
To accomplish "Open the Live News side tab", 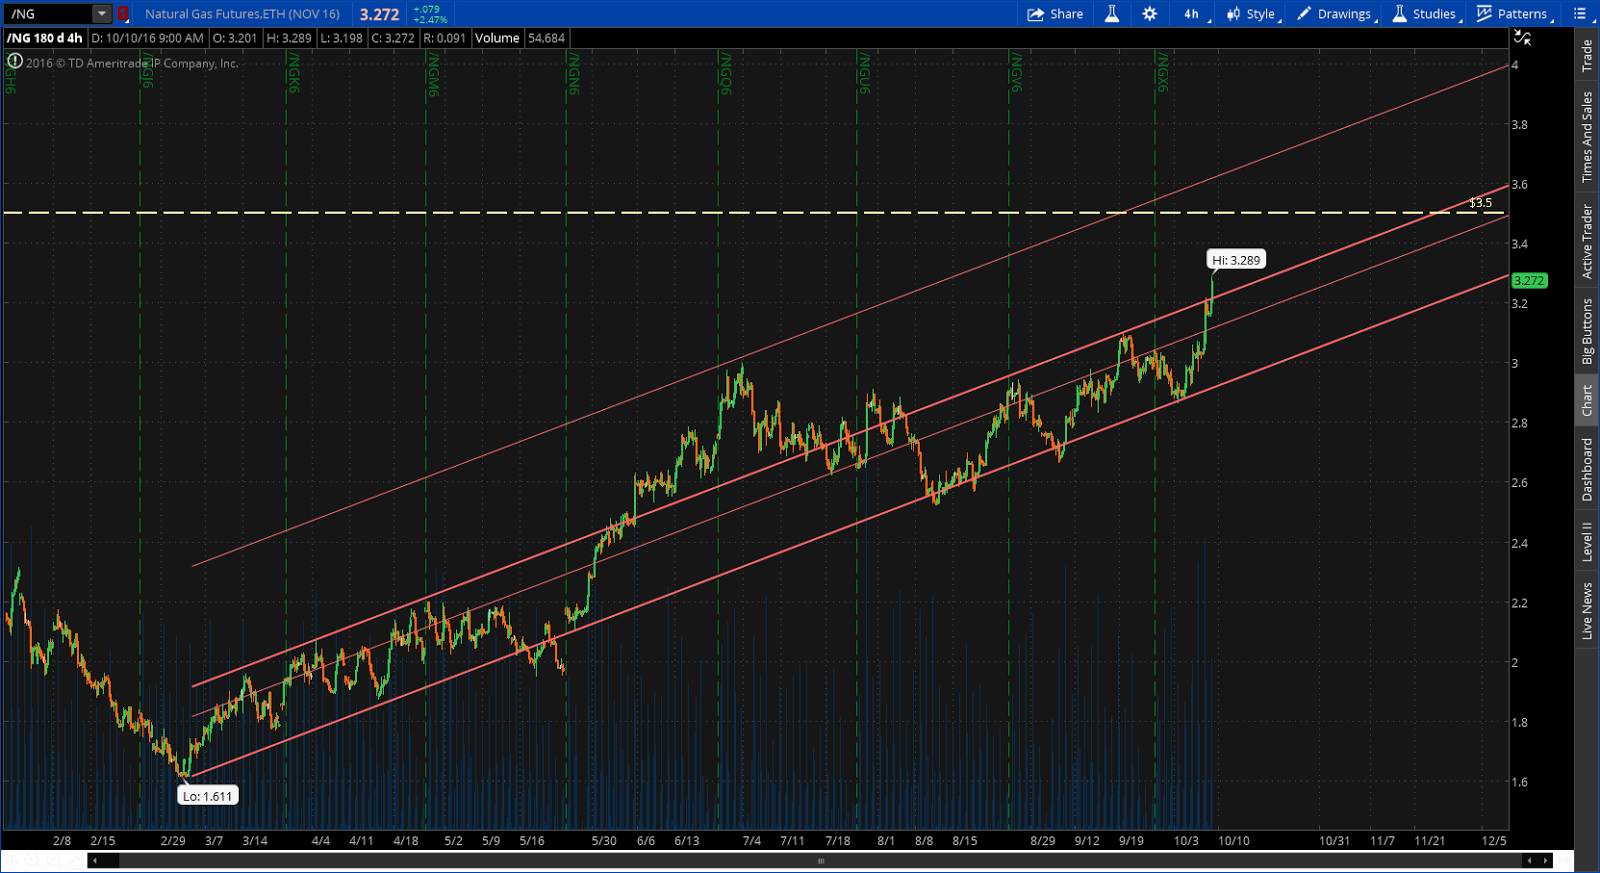I will pos(1587,611).
